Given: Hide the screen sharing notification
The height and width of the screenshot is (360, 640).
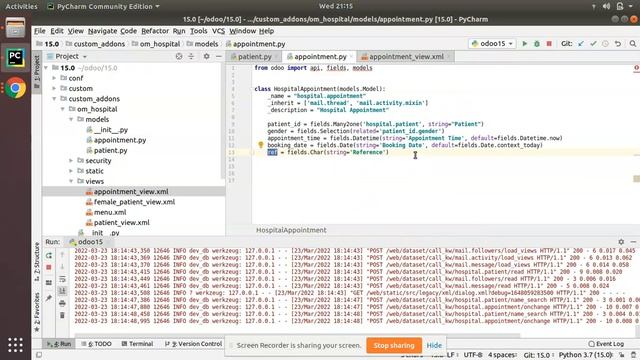Looking at the screenshot, I should point(434,345).
